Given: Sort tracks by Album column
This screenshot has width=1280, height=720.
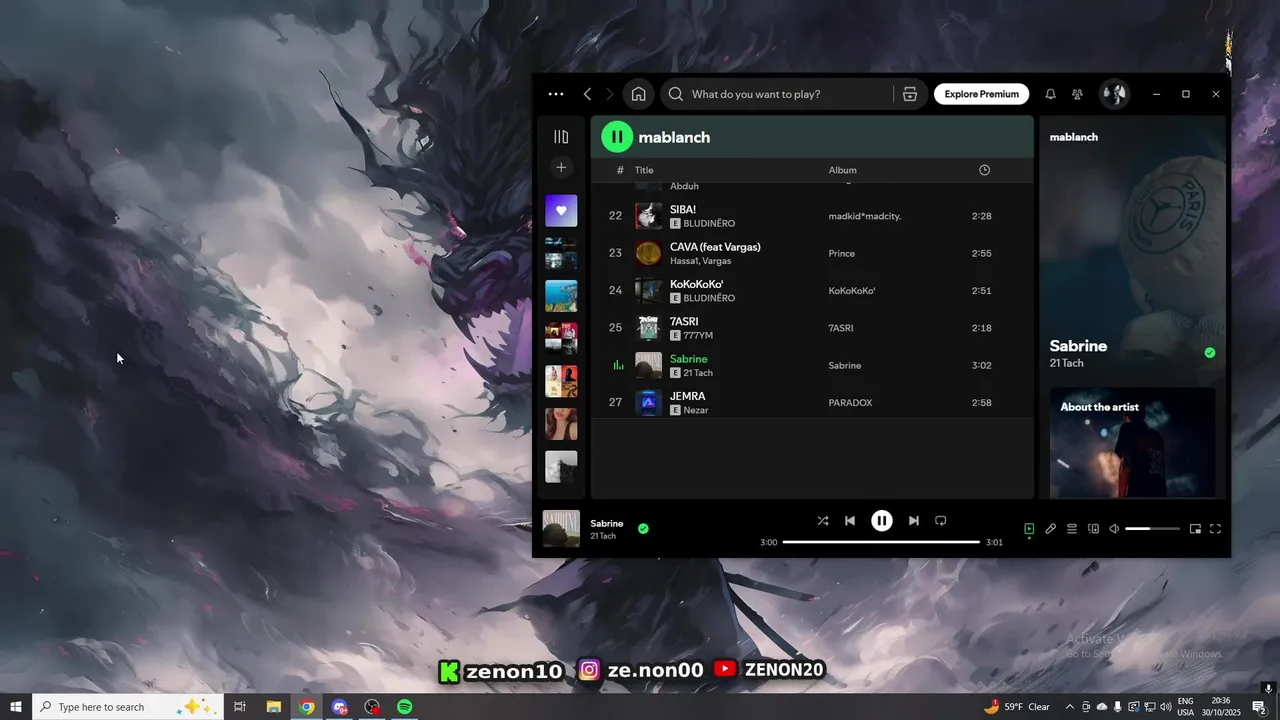Looking at the screenshot, I should click(842, 170).
